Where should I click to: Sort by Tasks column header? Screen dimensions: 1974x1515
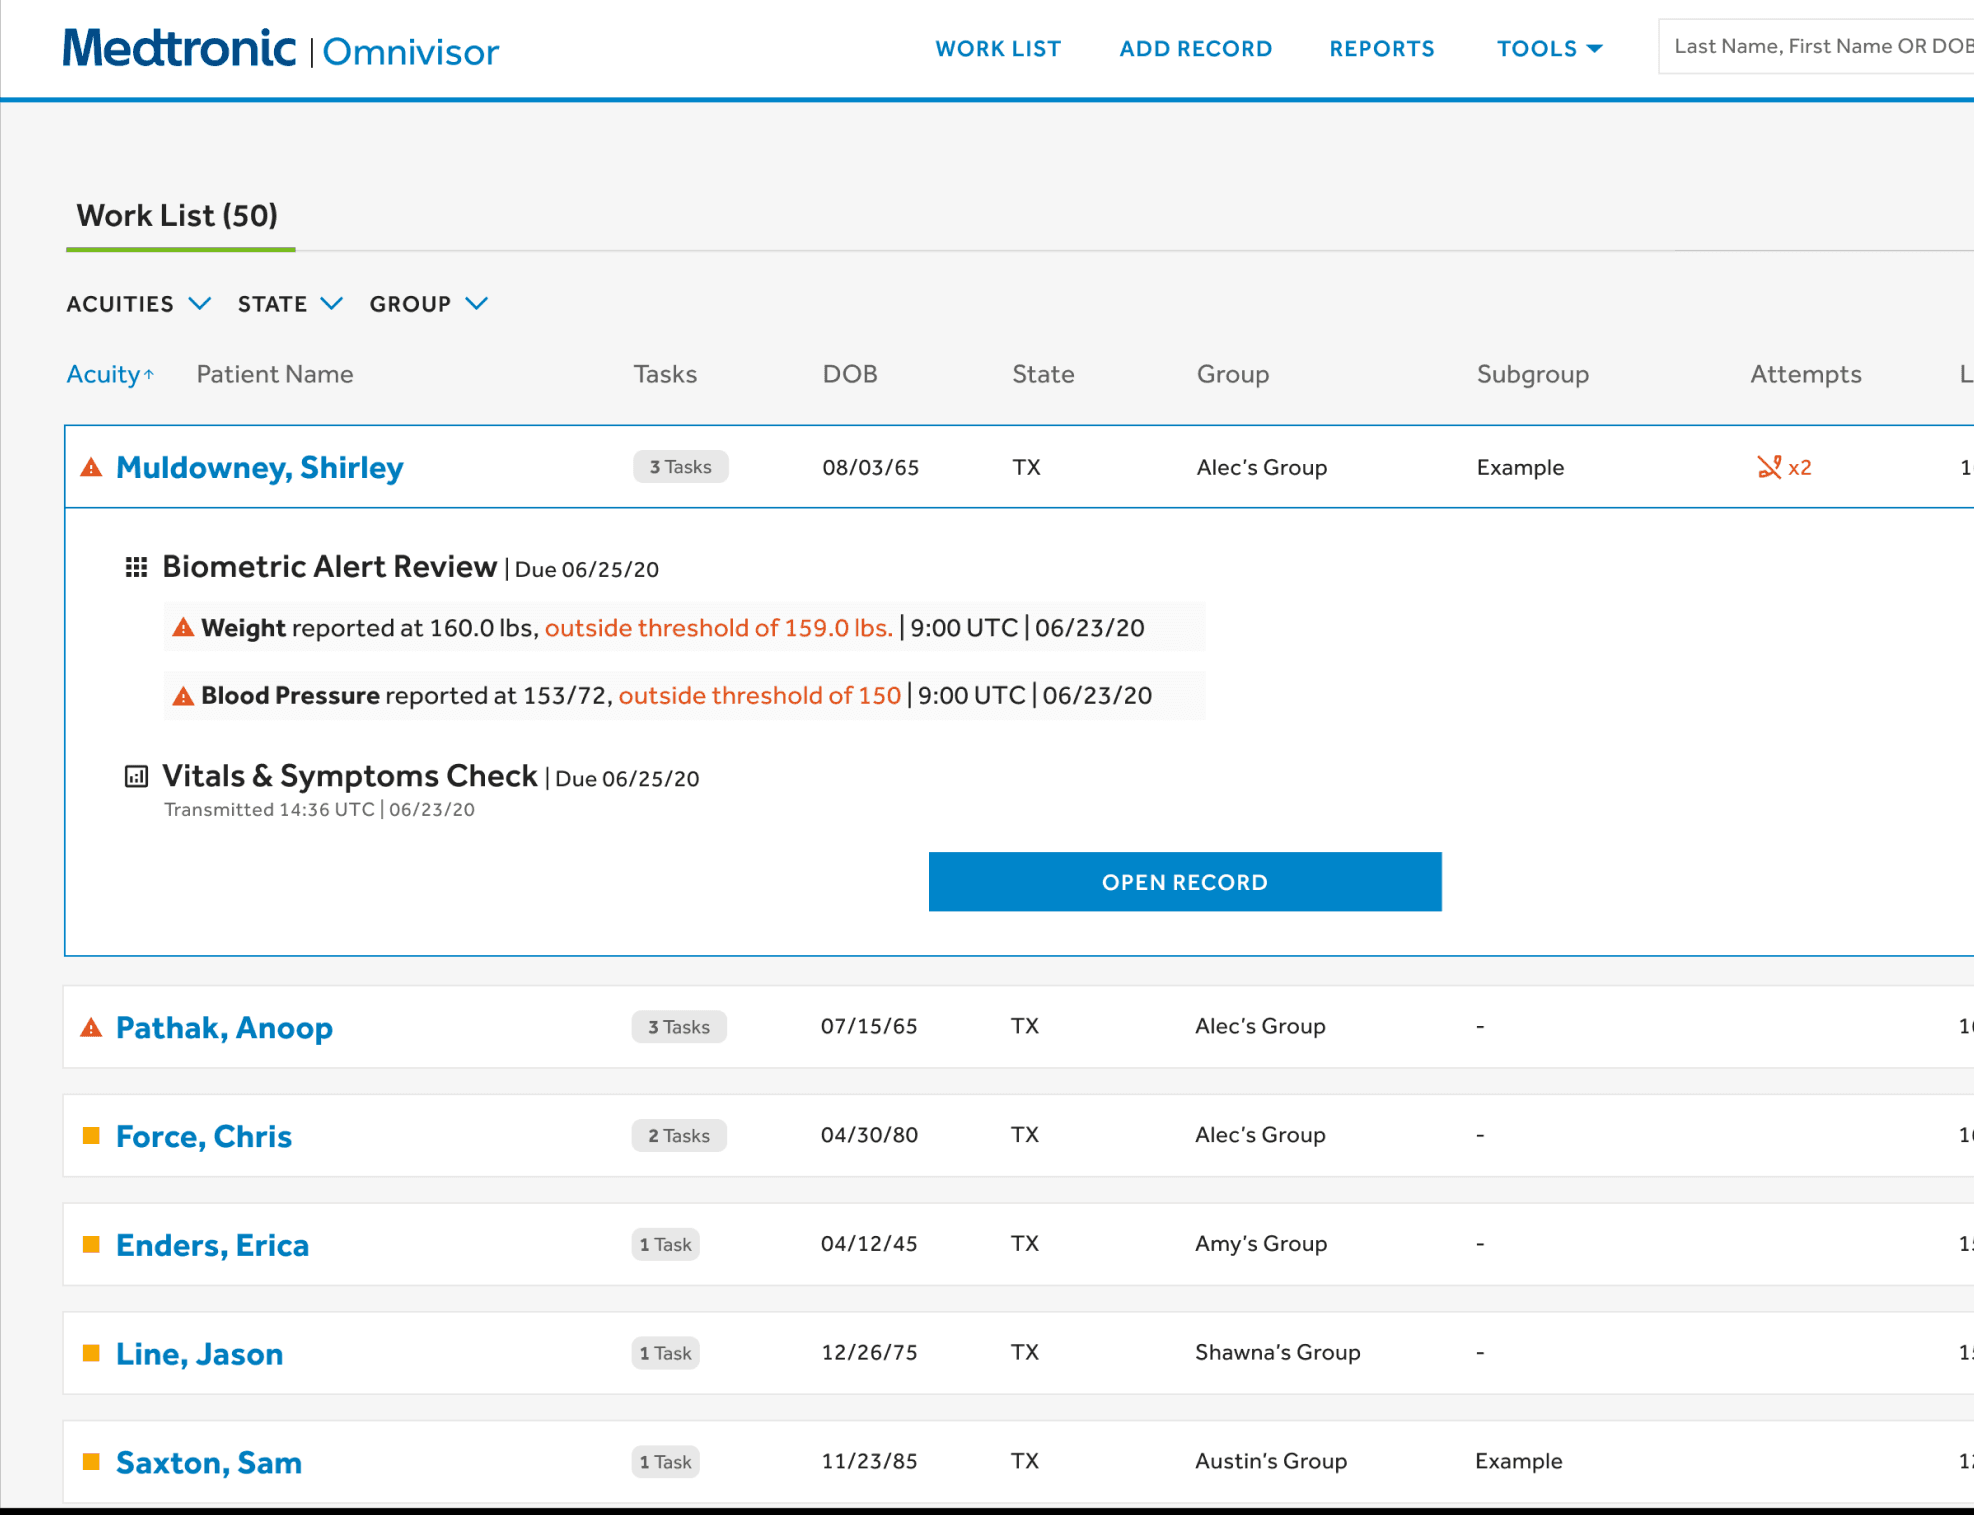(x=665, y=374)
